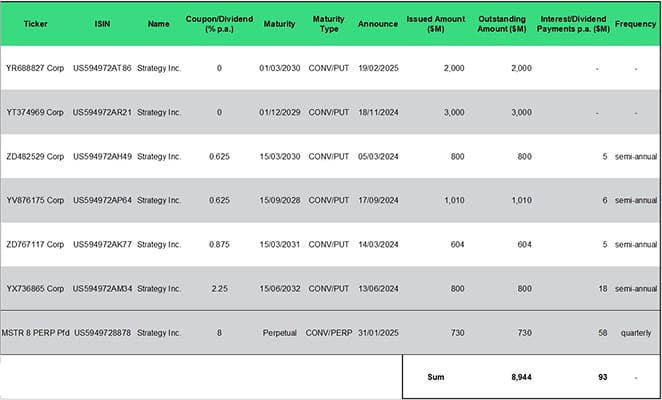Click interest payment value 18
The height and width of the screenshot is (400, 662).
603,288
